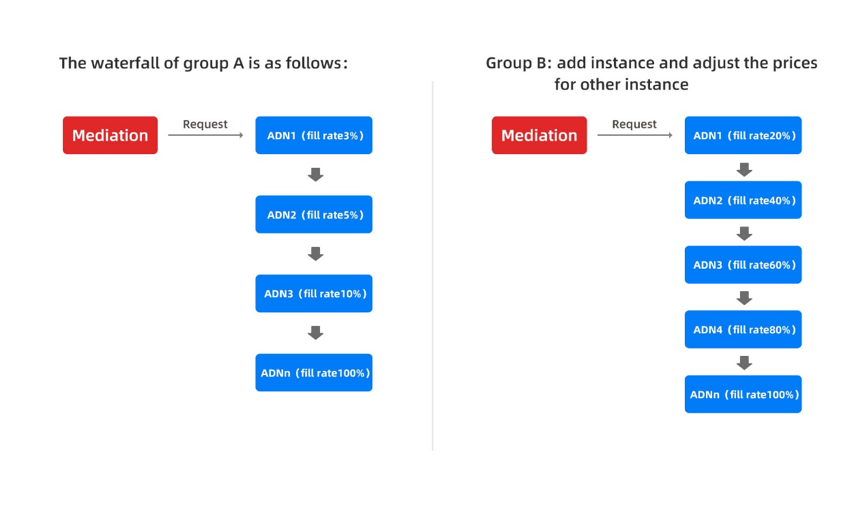The image size is (864, 520).
Task: Click down arrow below ADN3 fill rate 10%
Action: coord(316,333)
